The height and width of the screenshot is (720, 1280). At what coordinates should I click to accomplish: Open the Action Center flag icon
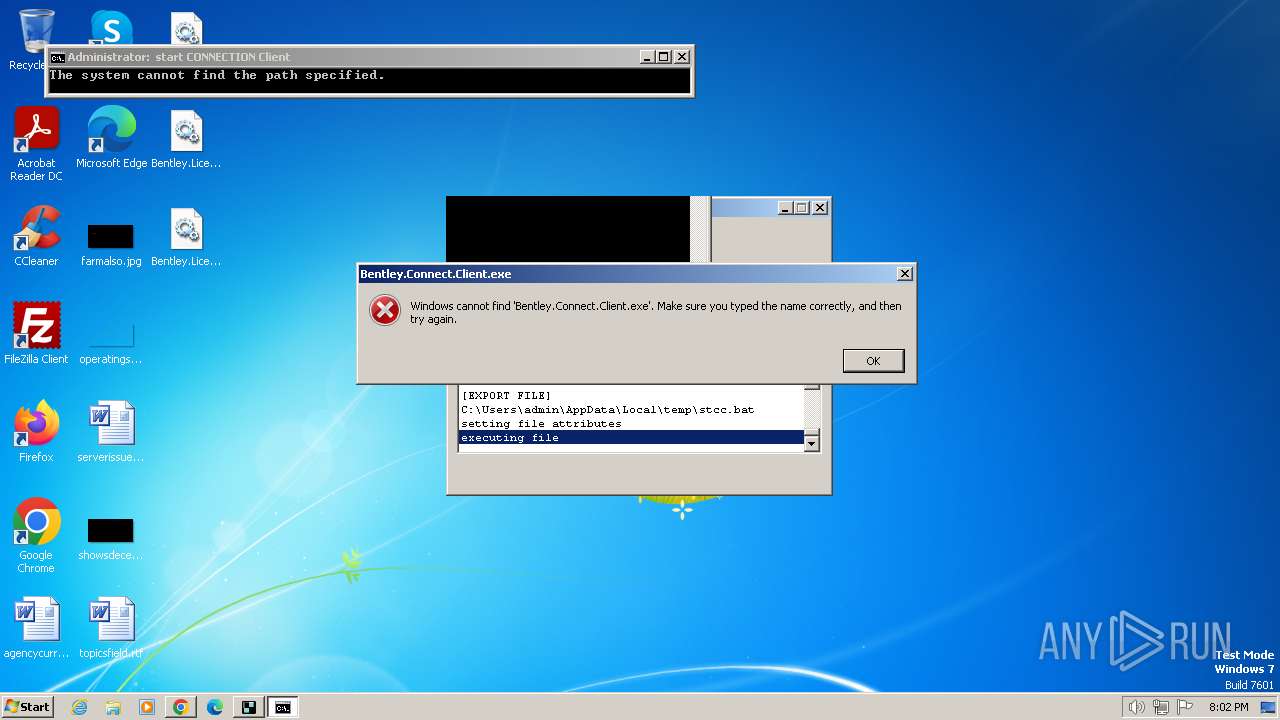pyautogui.click(x=1185, y=707)
